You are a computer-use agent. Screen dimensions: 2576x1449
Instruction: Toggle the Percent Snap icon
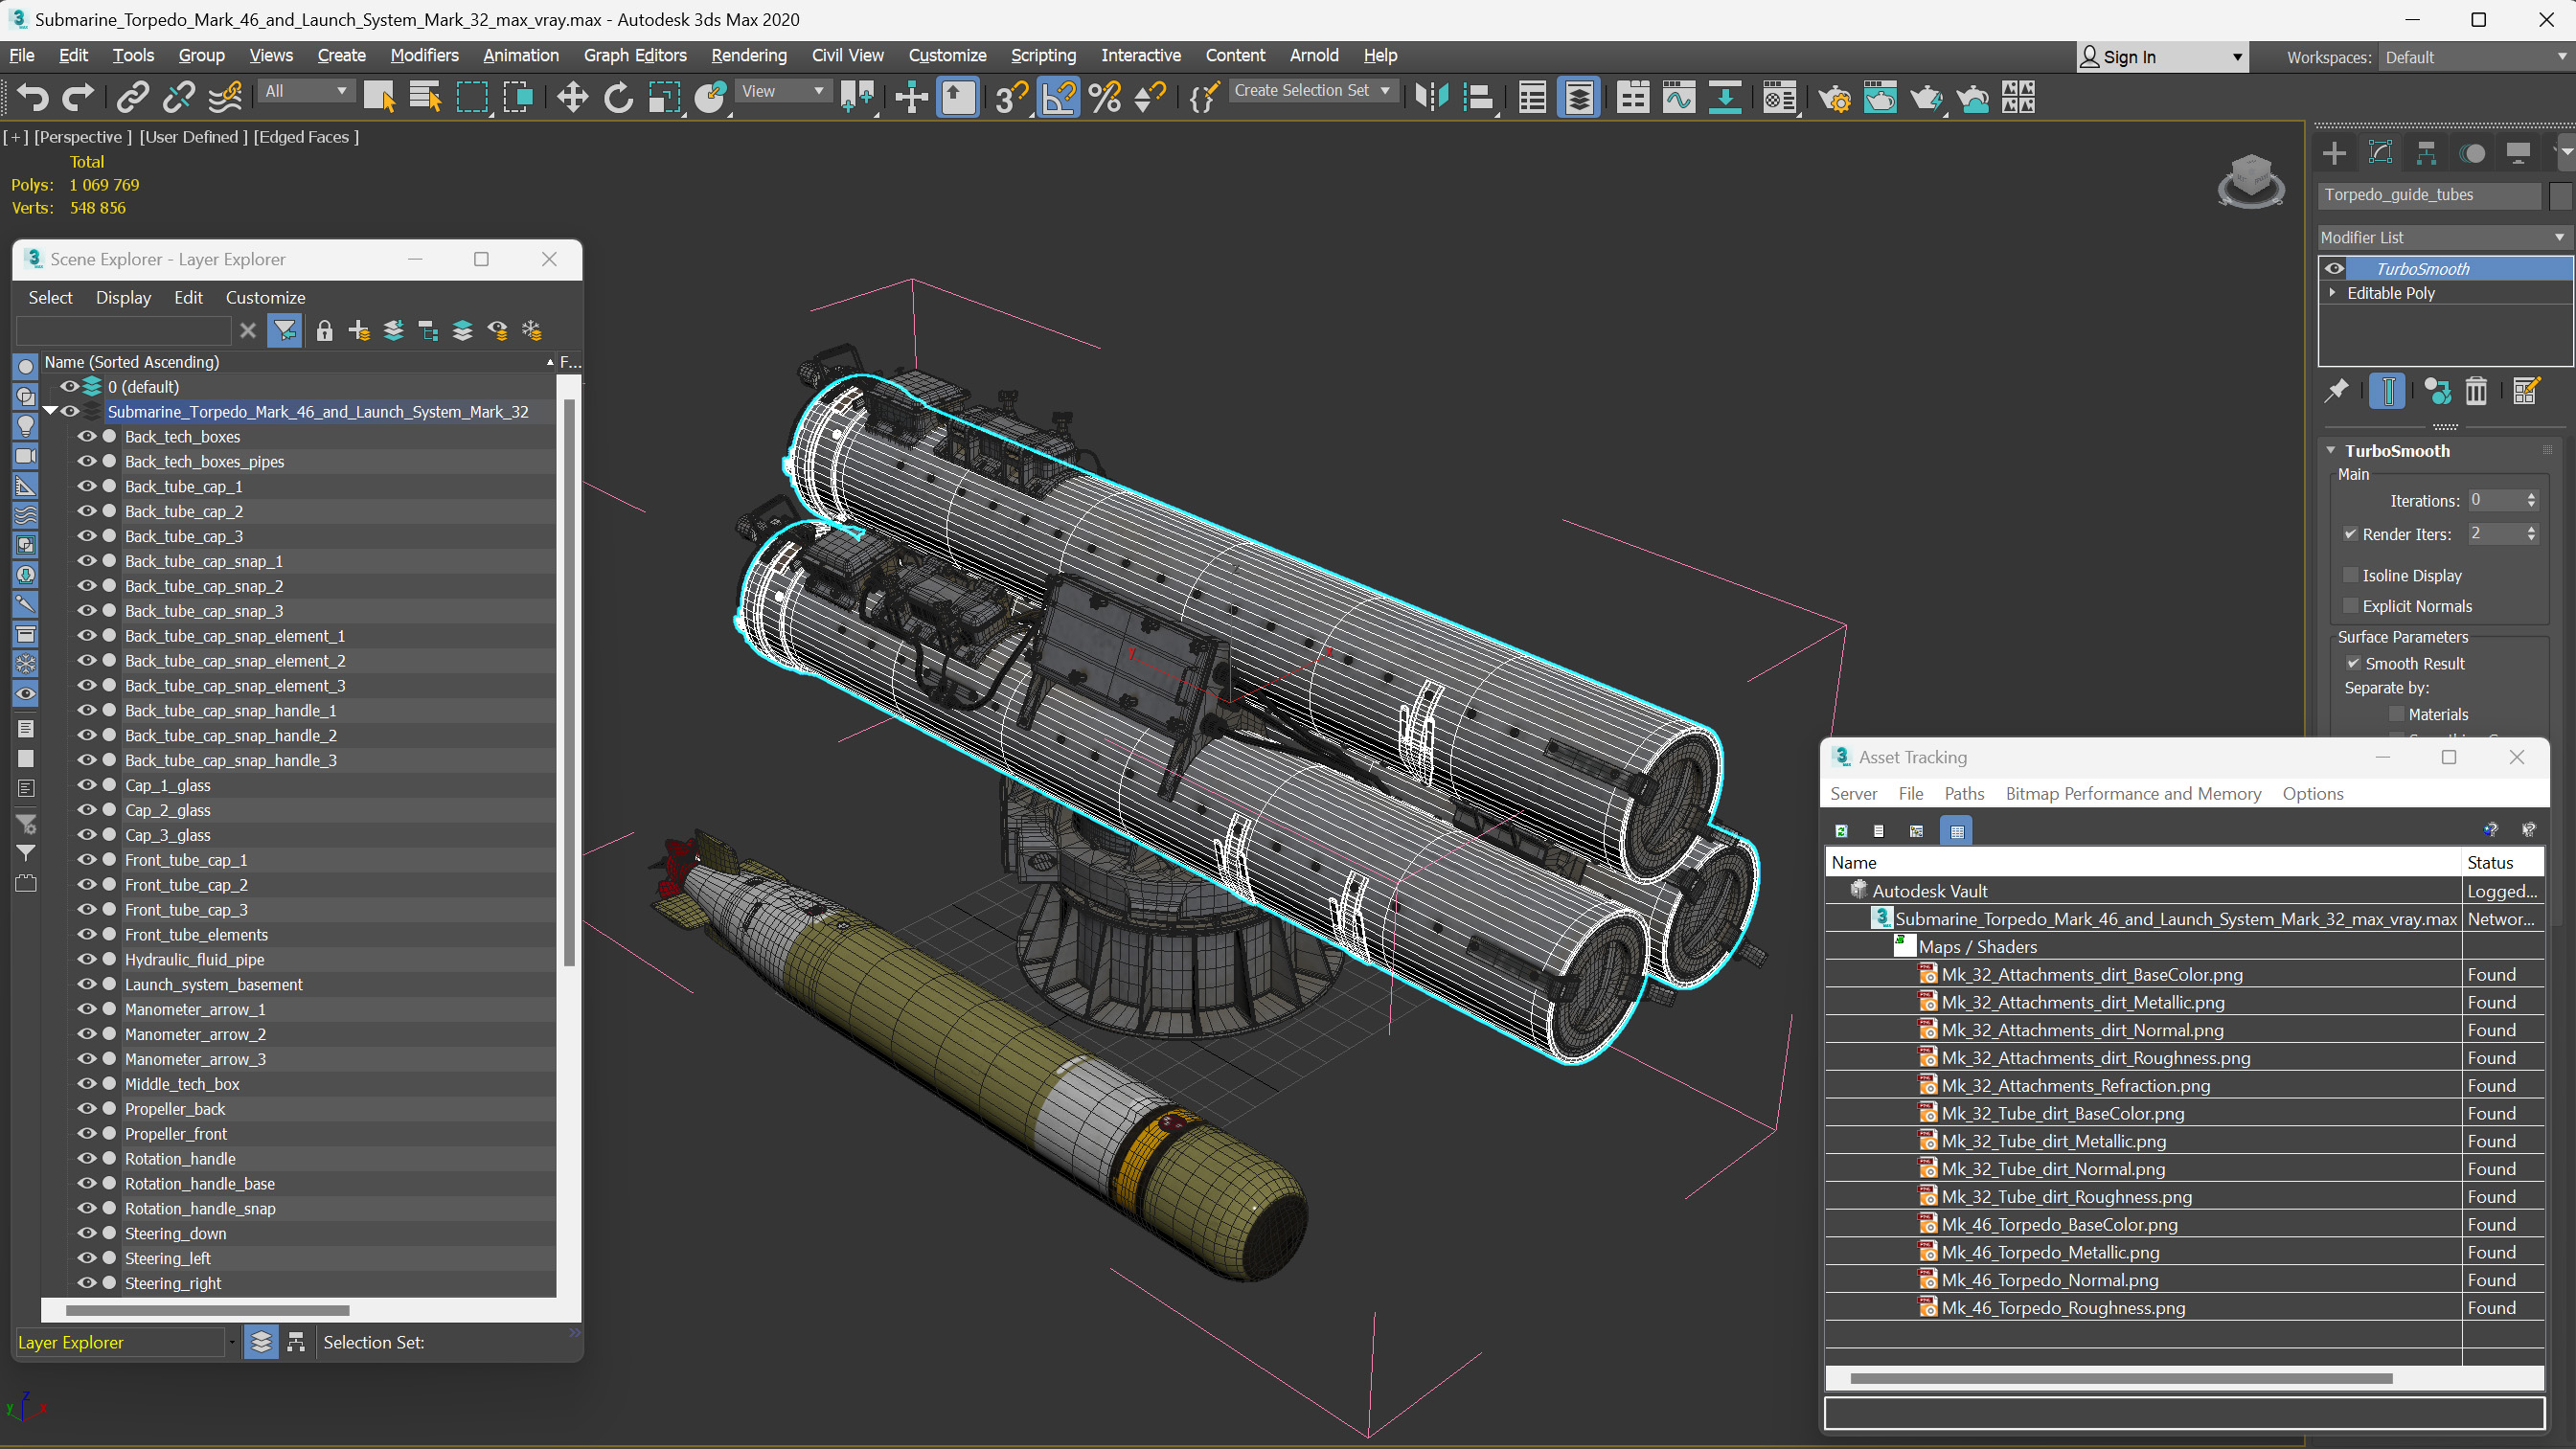pyautogui.click(x=1104, y=97)
